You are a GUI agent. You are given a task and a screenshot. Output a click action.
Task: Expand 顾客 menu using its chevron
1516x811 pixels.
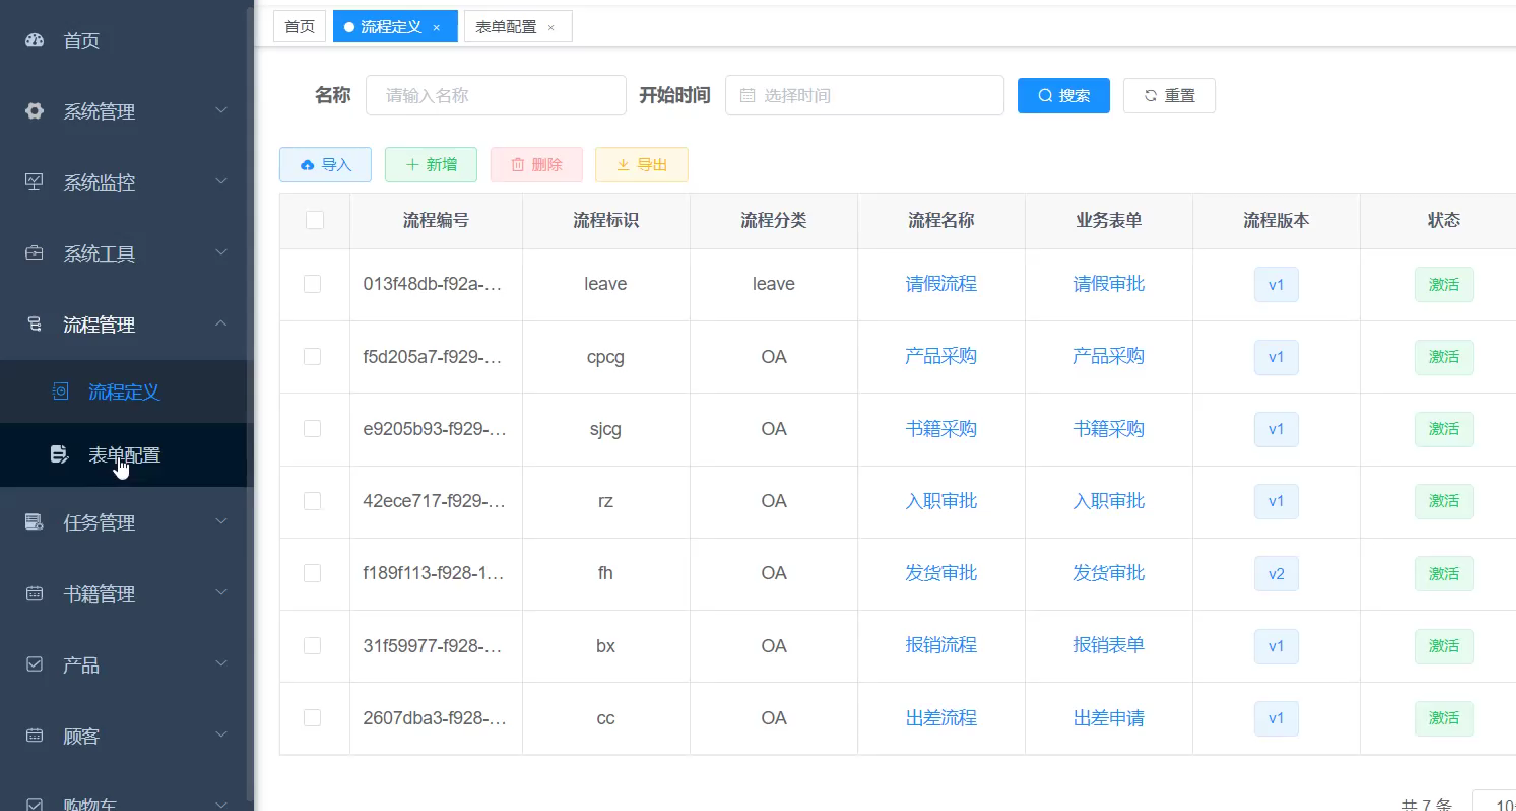[x=221, y=734]
